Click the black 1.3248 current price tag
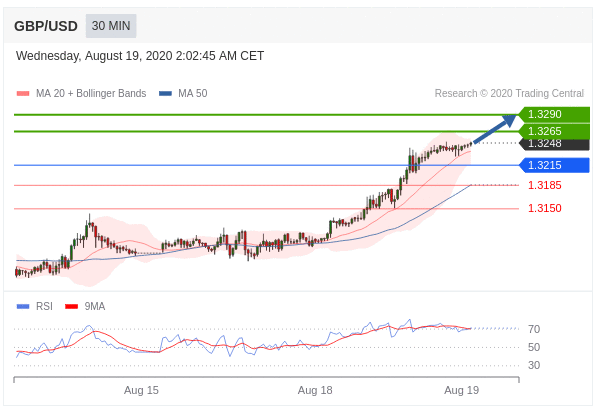This screenshot has height=409, width=594. 554,144
